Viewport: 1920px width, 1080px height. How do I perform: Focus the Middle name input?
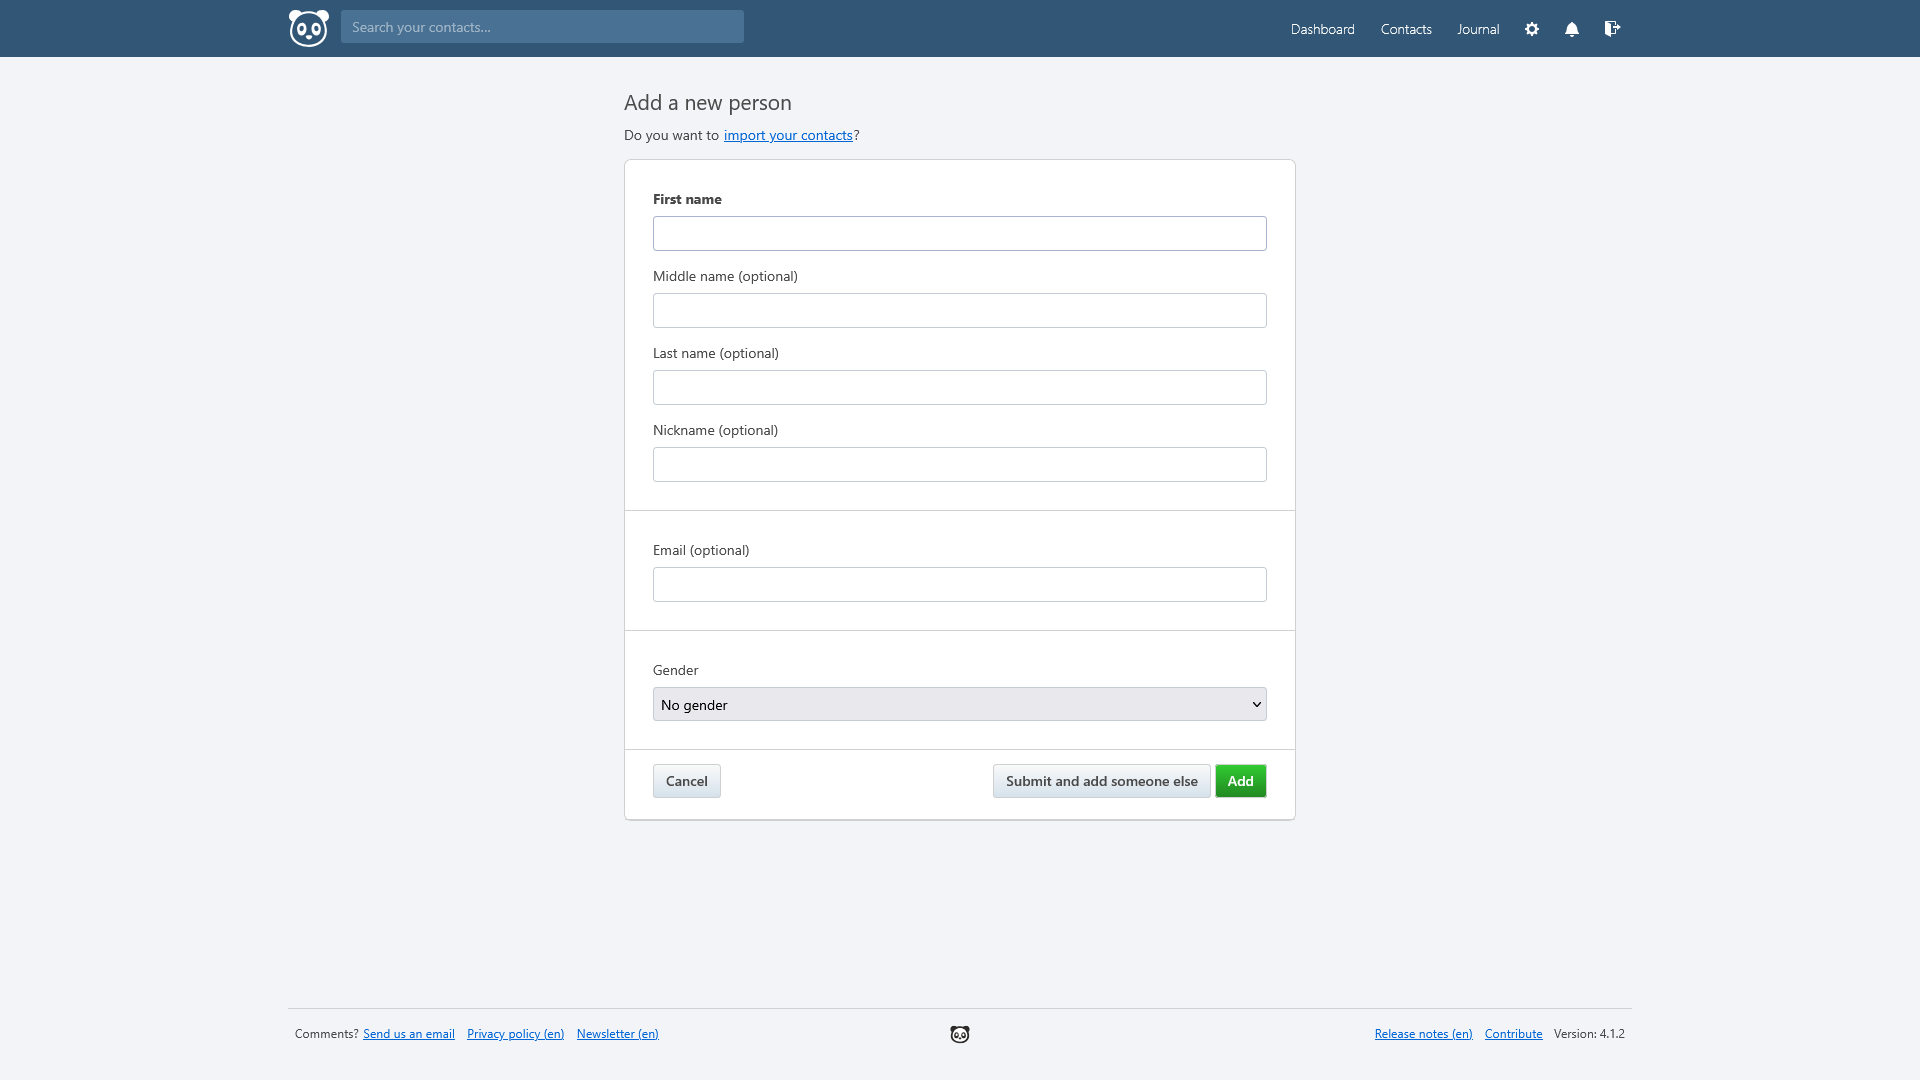point(960,310)
